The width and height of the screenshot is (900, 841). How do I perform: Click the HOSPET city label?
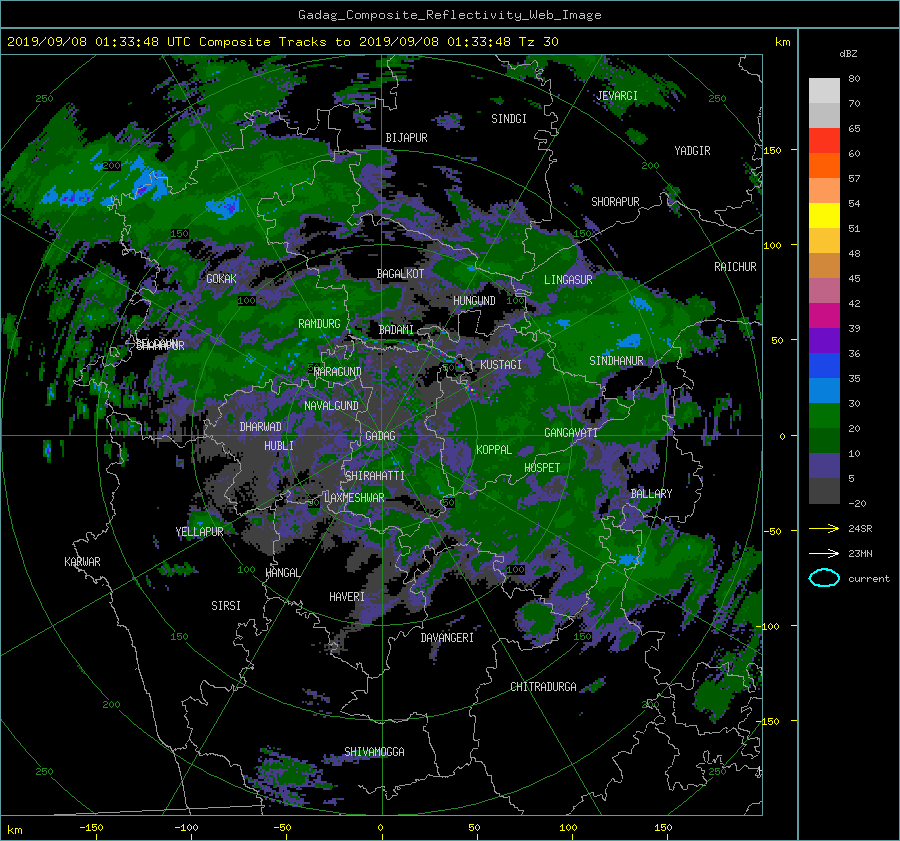pyautogui.click(x=542, y=468)
